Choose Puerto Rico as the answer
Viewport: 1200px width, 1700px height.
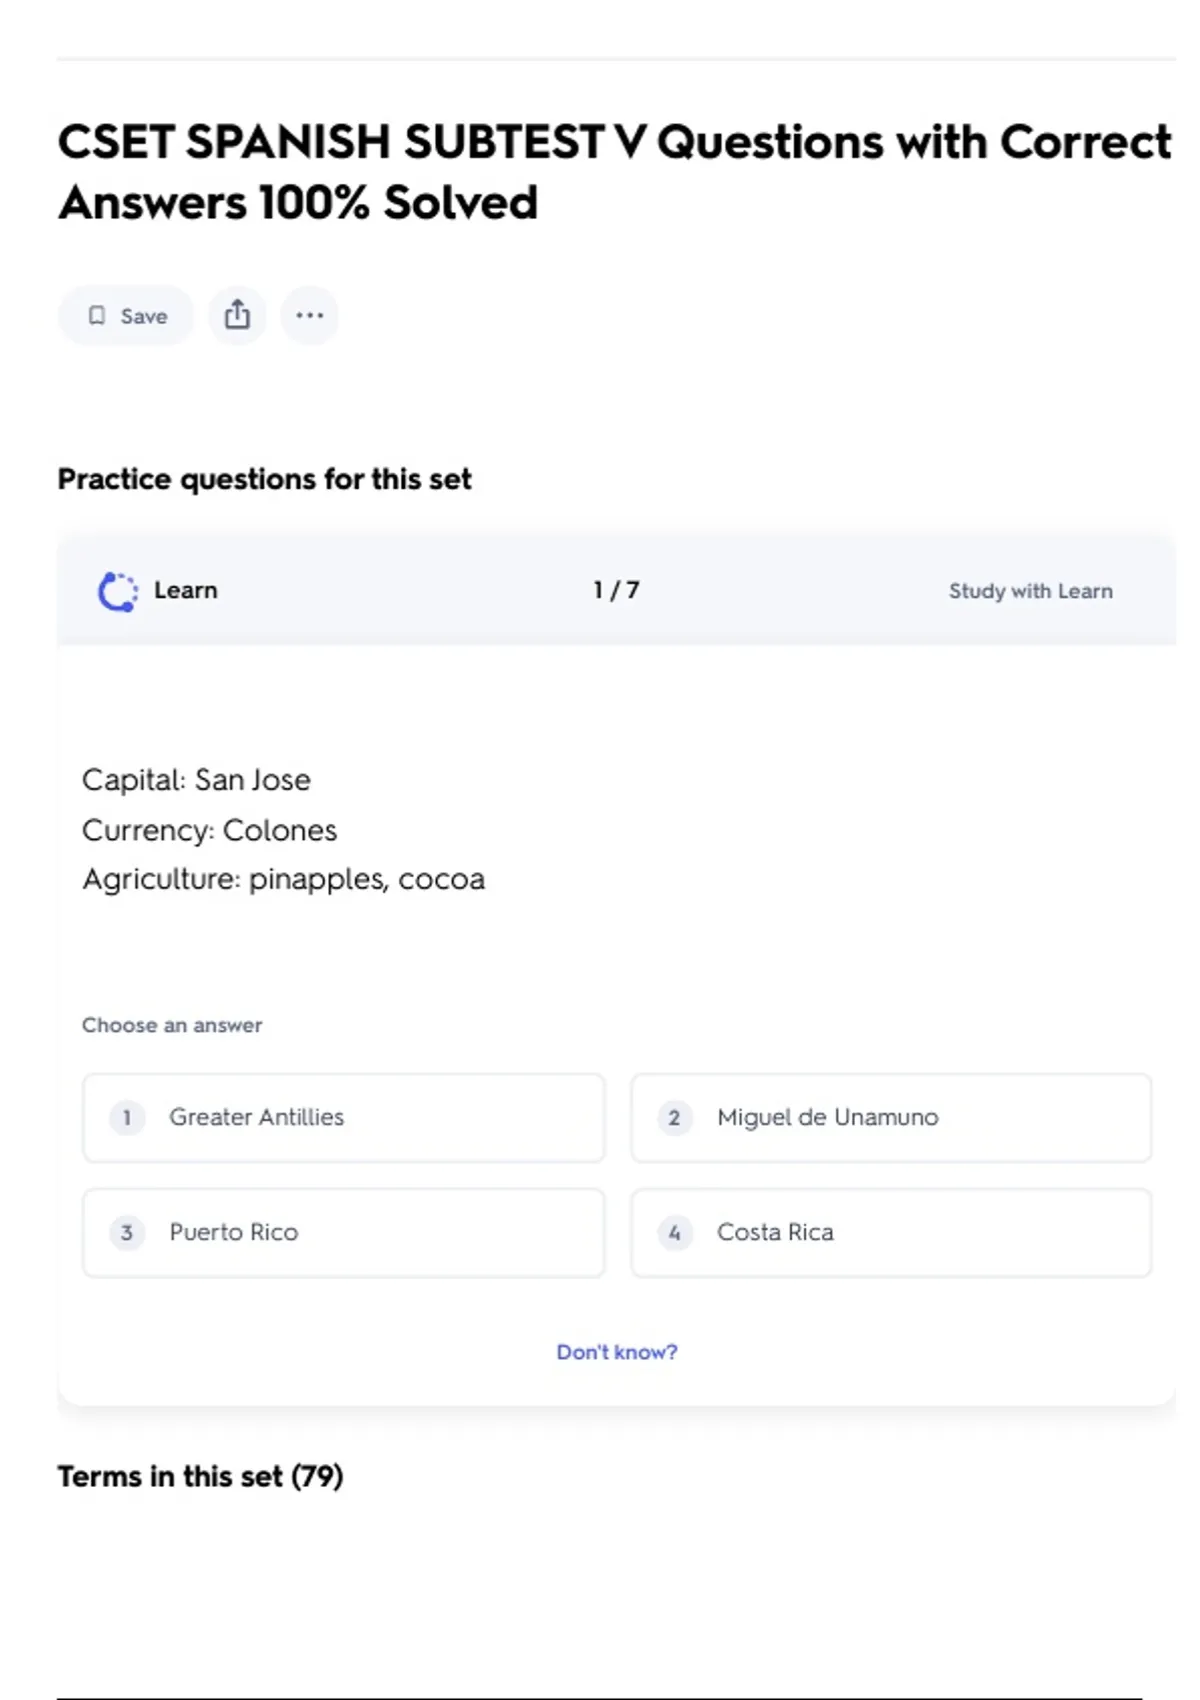pos(343,1233)
